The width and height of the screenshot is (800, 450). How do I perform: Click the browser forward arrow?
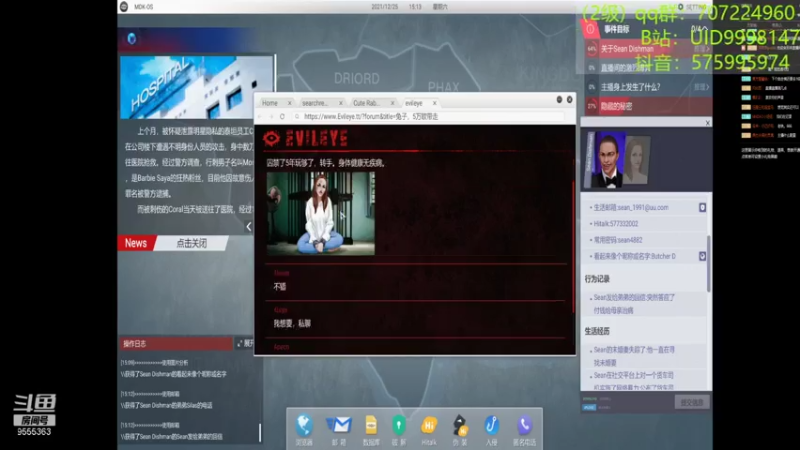(x=271, y=117)
